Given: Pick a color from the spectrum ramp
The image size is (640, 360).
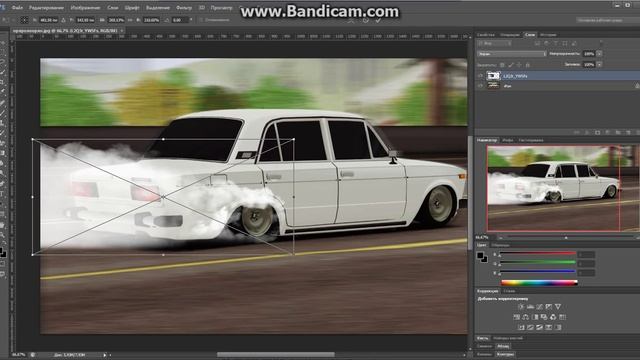Looking at the screenshot, I should (x=539, y=282).
